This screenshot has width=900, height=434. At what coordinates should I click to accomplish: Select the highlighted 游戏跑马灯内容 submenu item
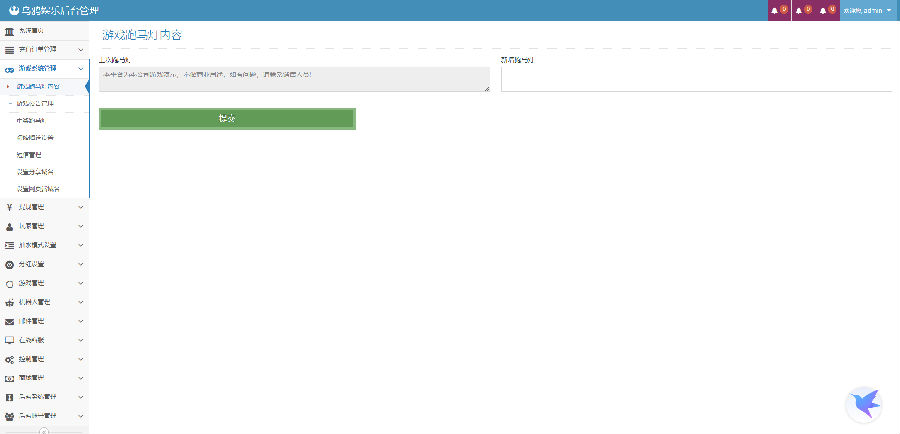pyautogui.click(x=45, y=87)
